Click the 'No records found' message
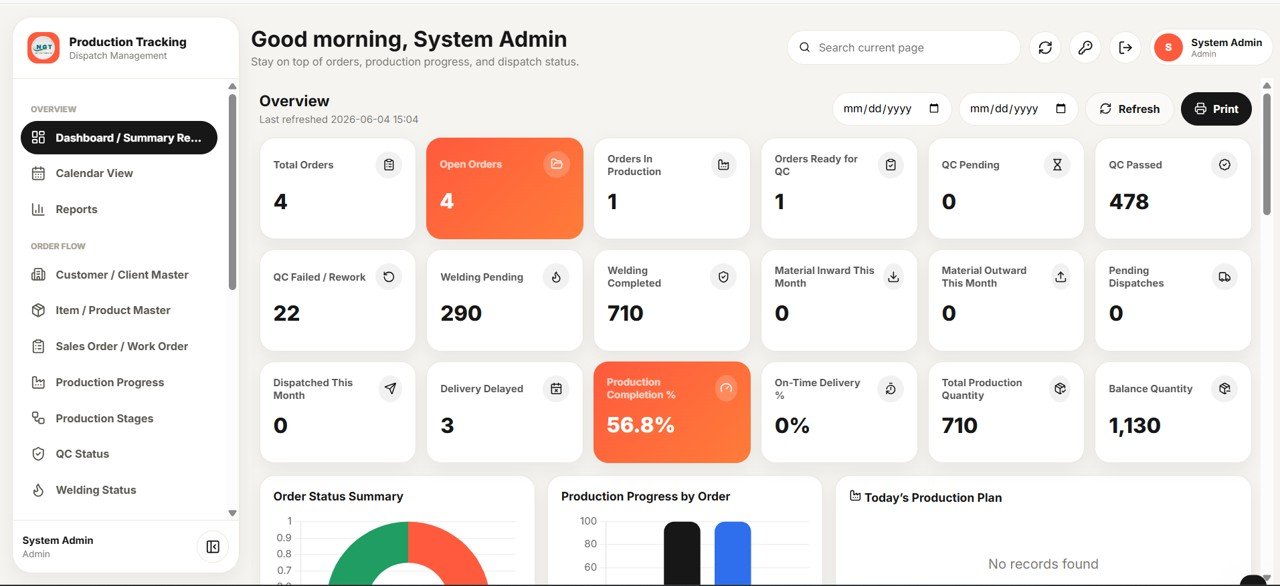1280x586 pixels. coord(1043,564)
